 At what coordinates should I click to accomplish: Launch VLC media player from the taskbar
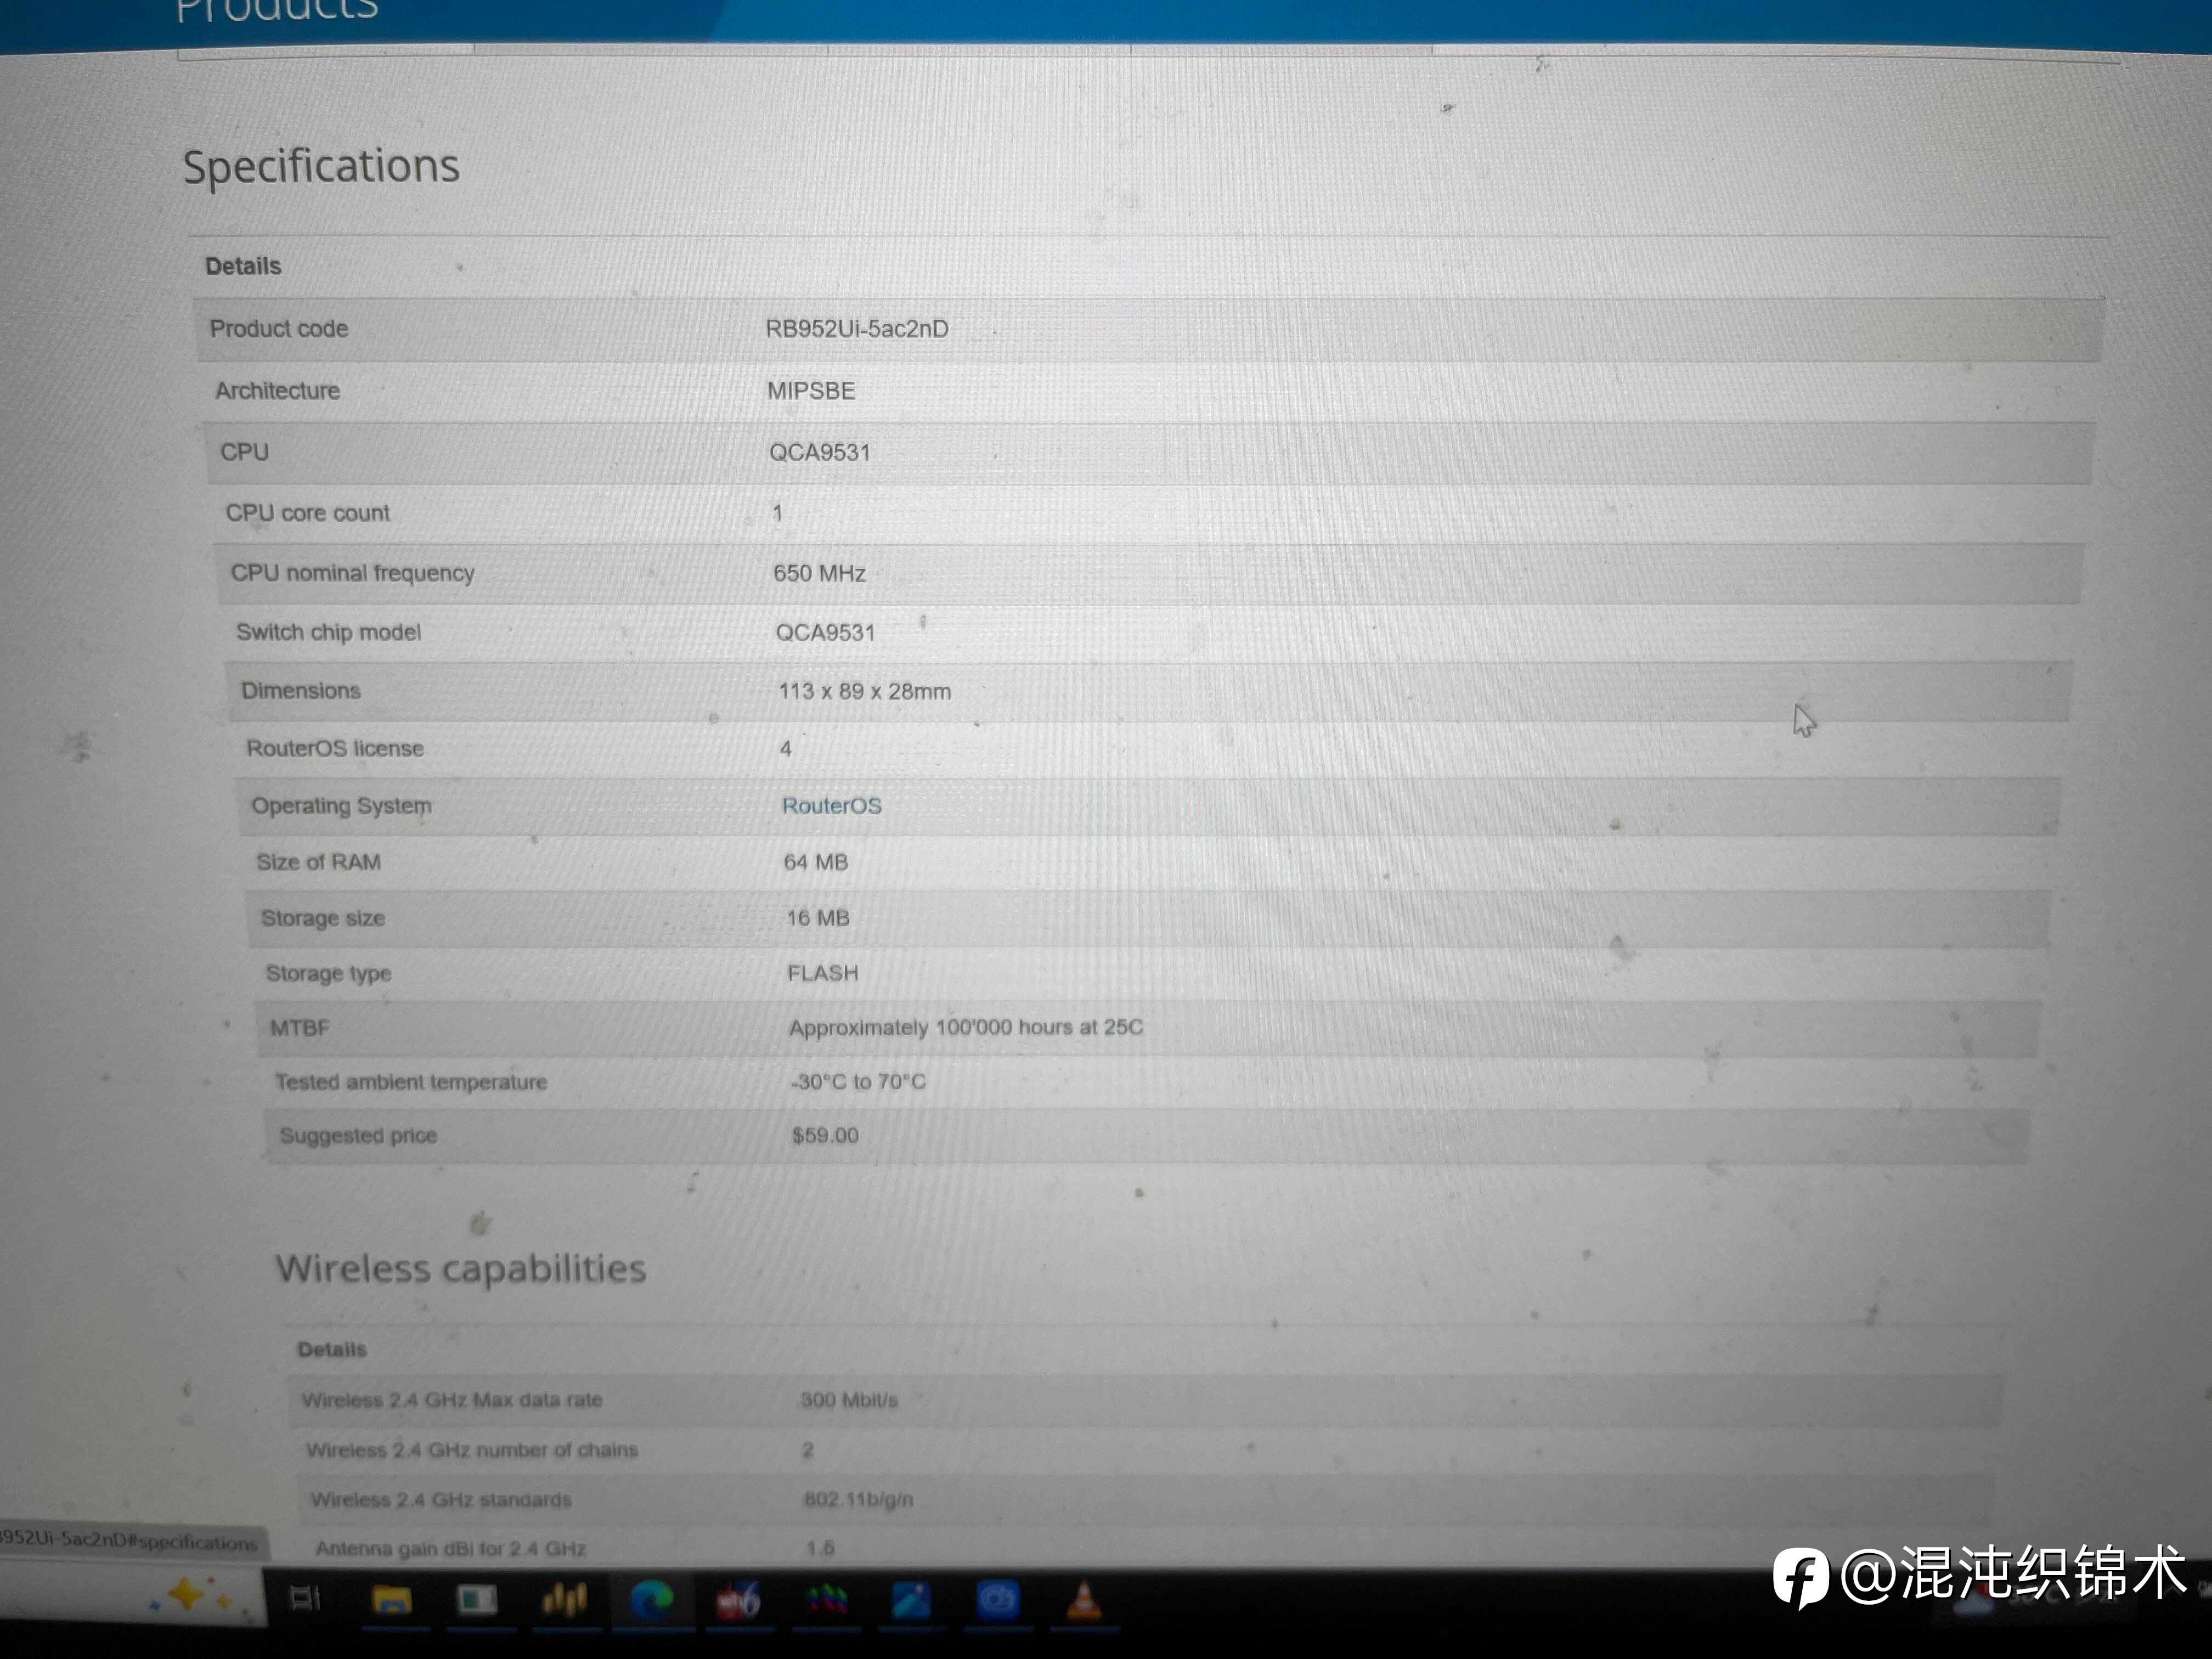pyautogui.click(x=1084, y=1600)
